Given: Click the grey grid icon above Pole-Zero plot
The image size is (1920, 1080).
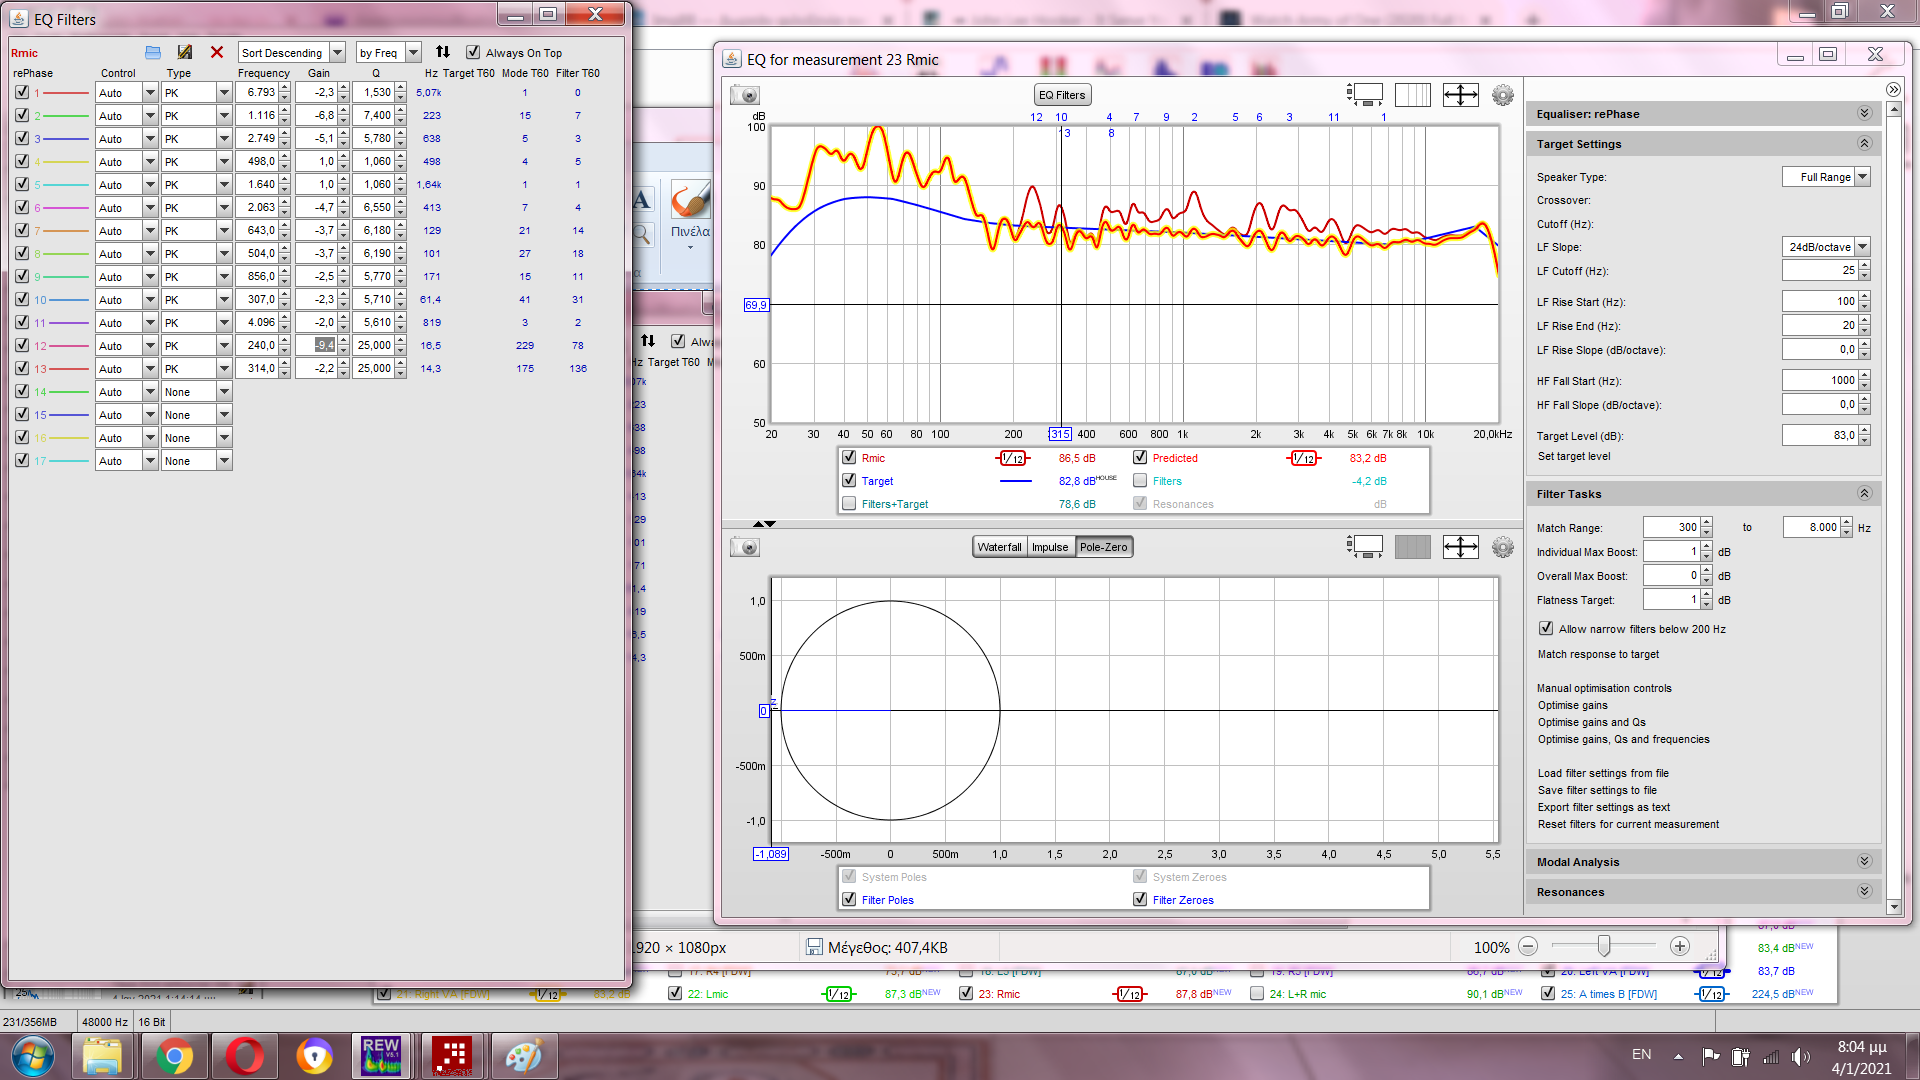Looking at the screenshot, I should click(x=1412, y=547).
